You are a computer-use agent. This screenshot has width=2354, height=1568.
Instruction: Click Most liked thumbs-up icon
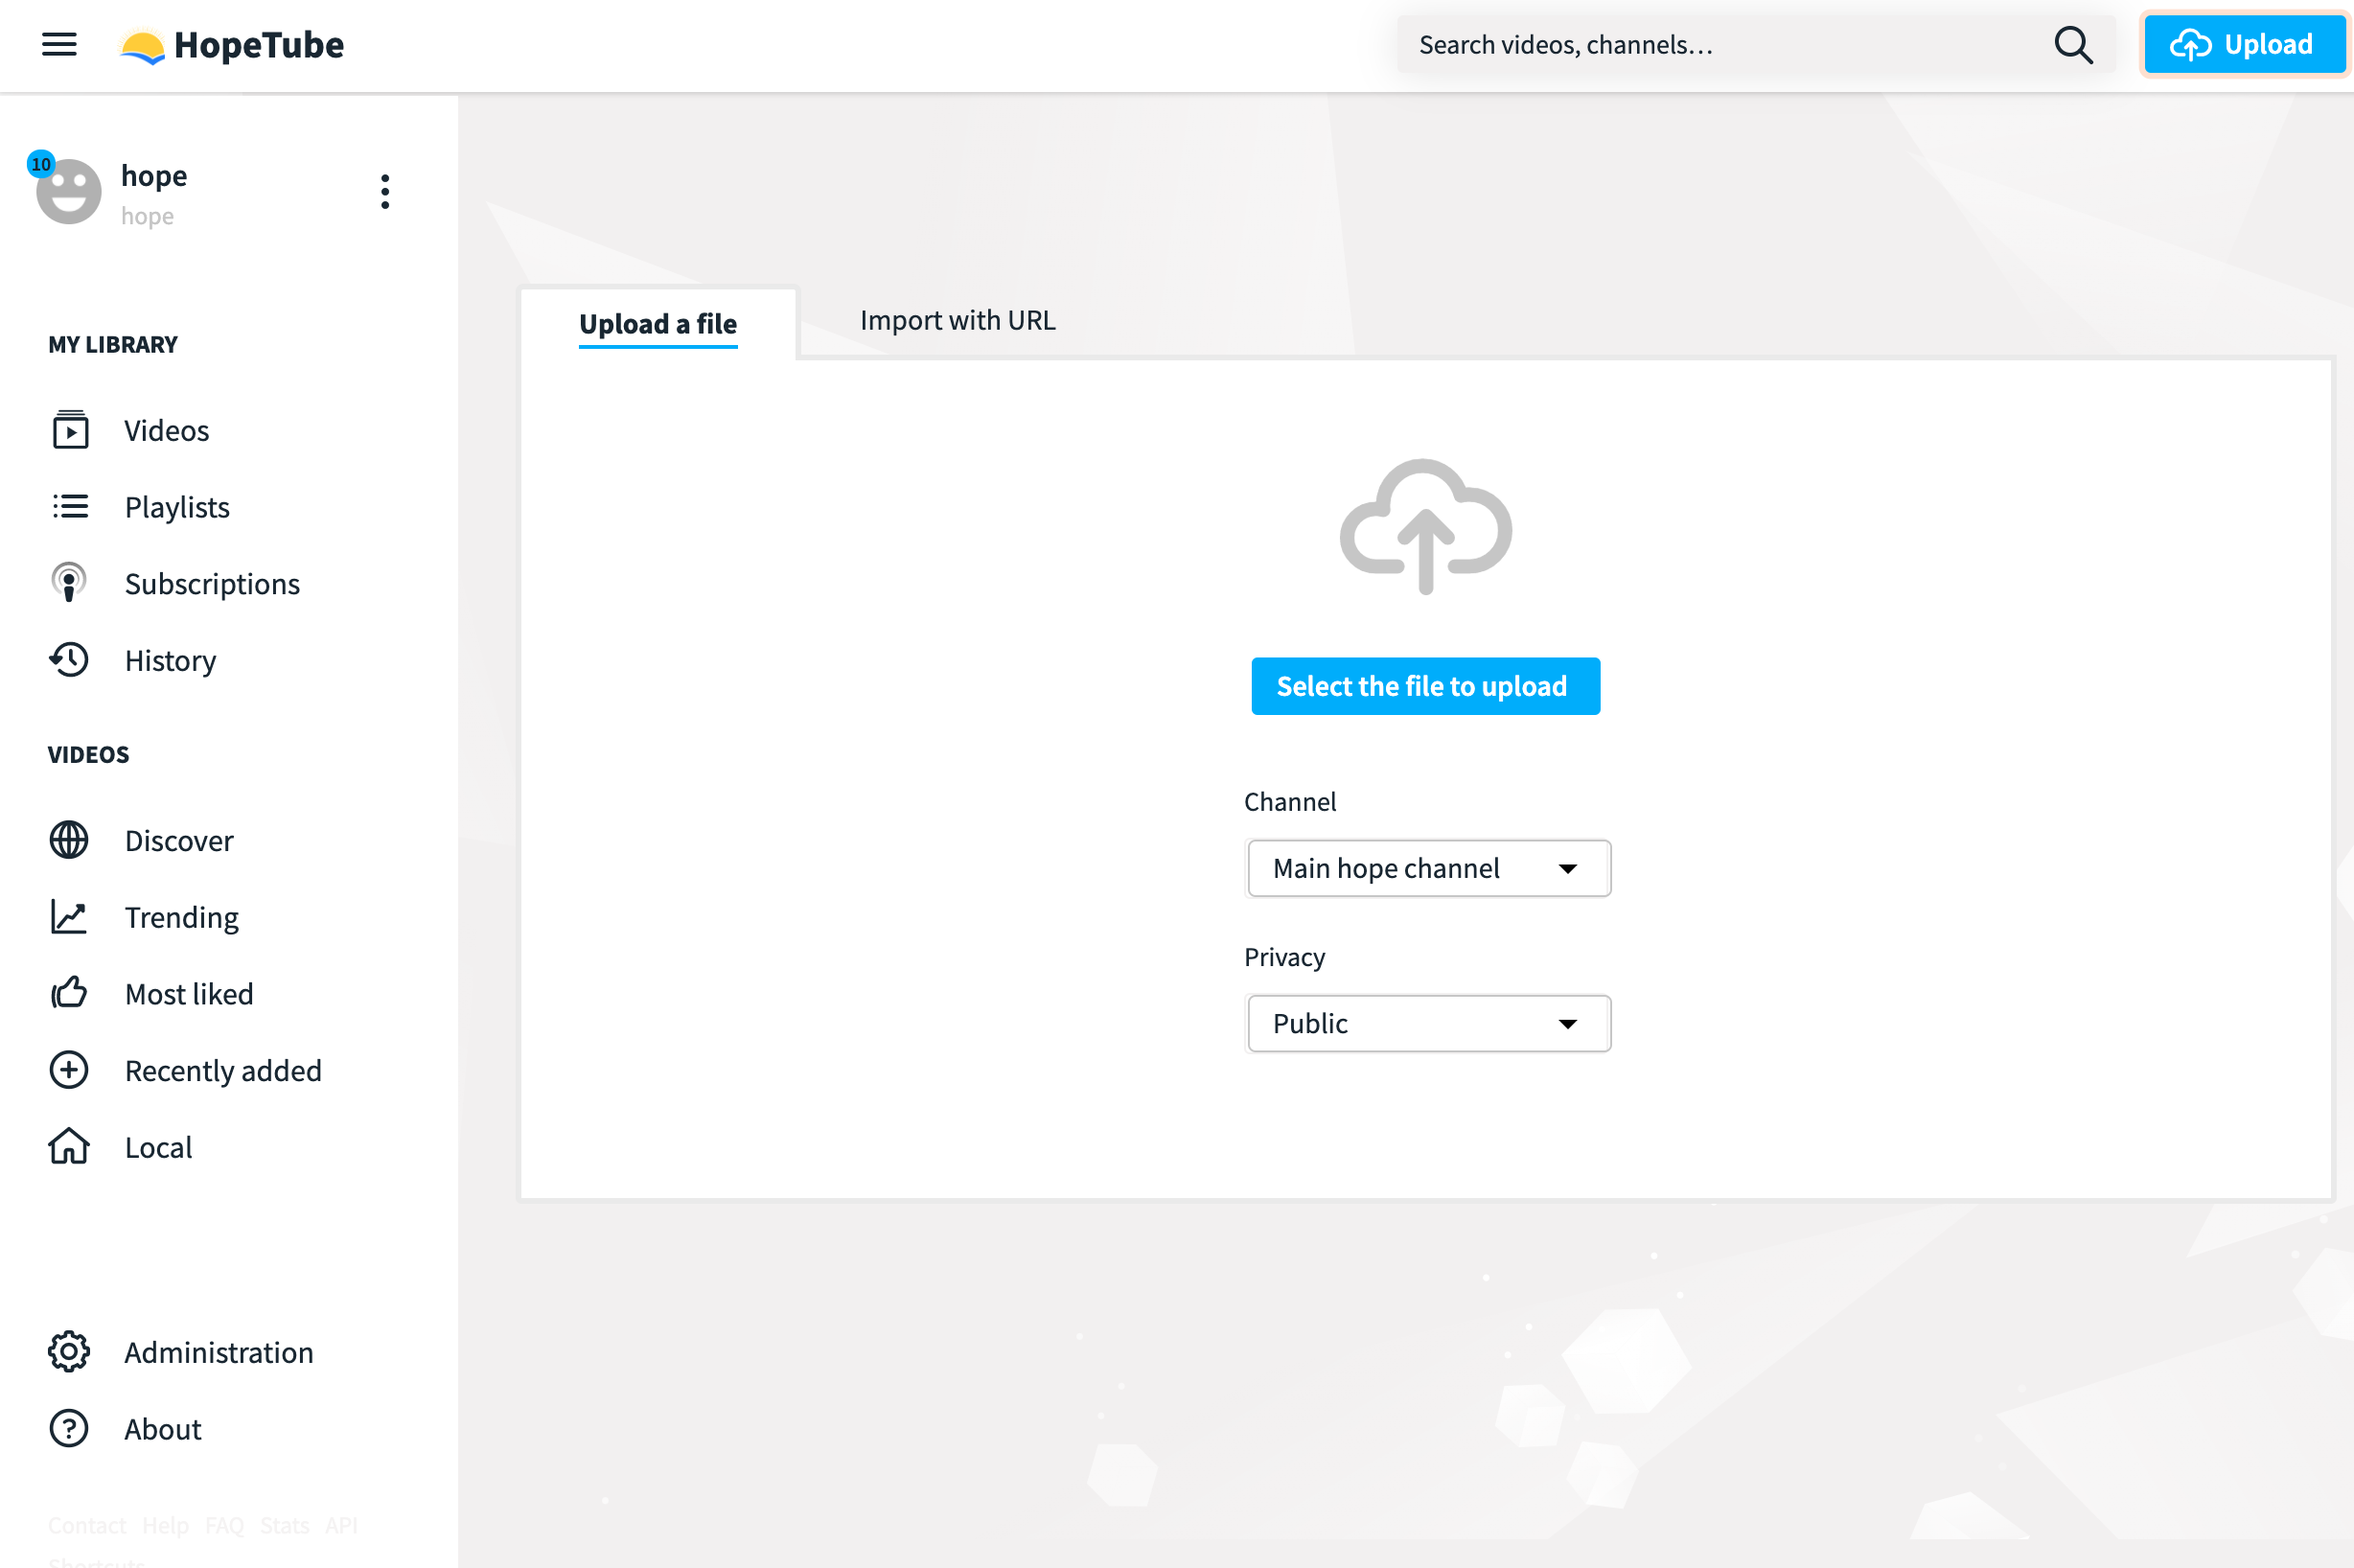(x=69, y=993)
